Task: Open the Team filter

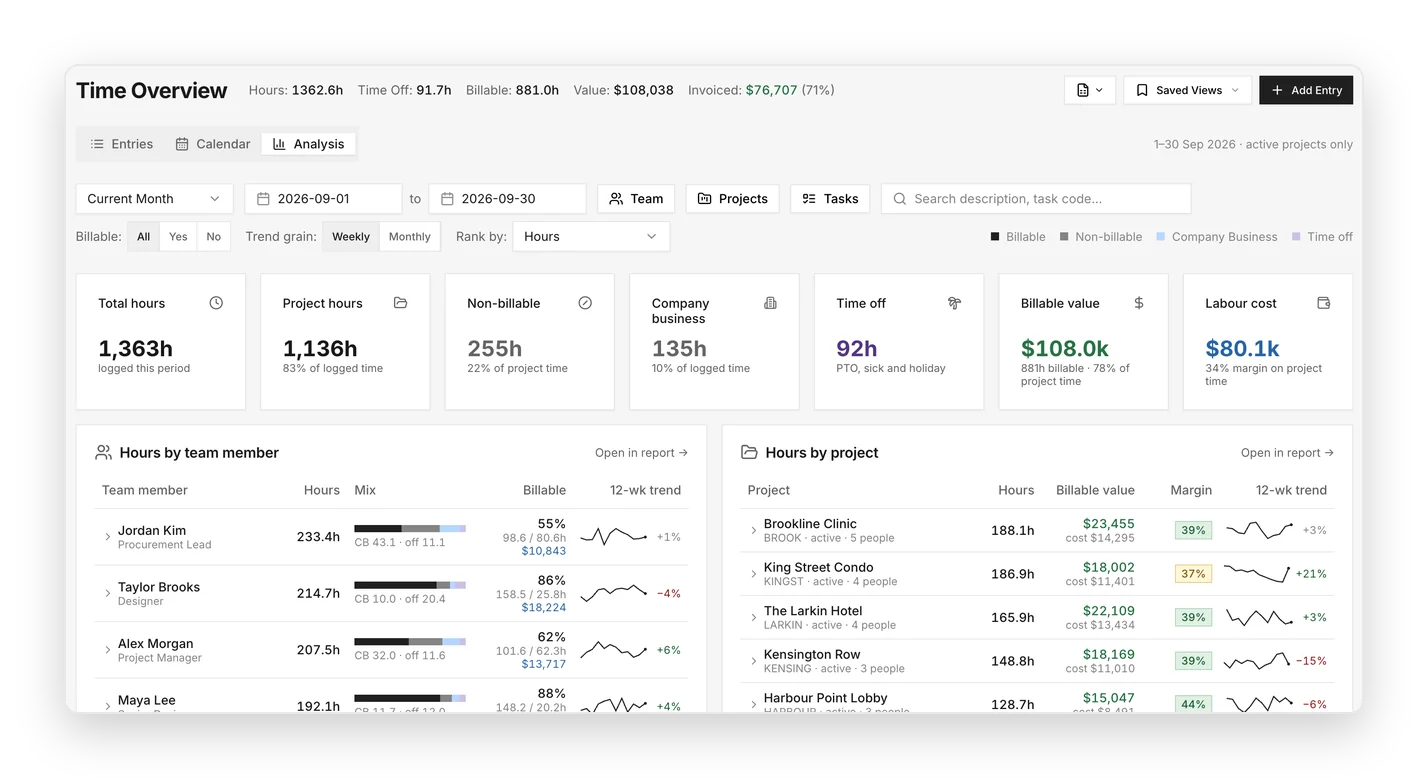Action: pyautogui.click(x=636, y=199)
